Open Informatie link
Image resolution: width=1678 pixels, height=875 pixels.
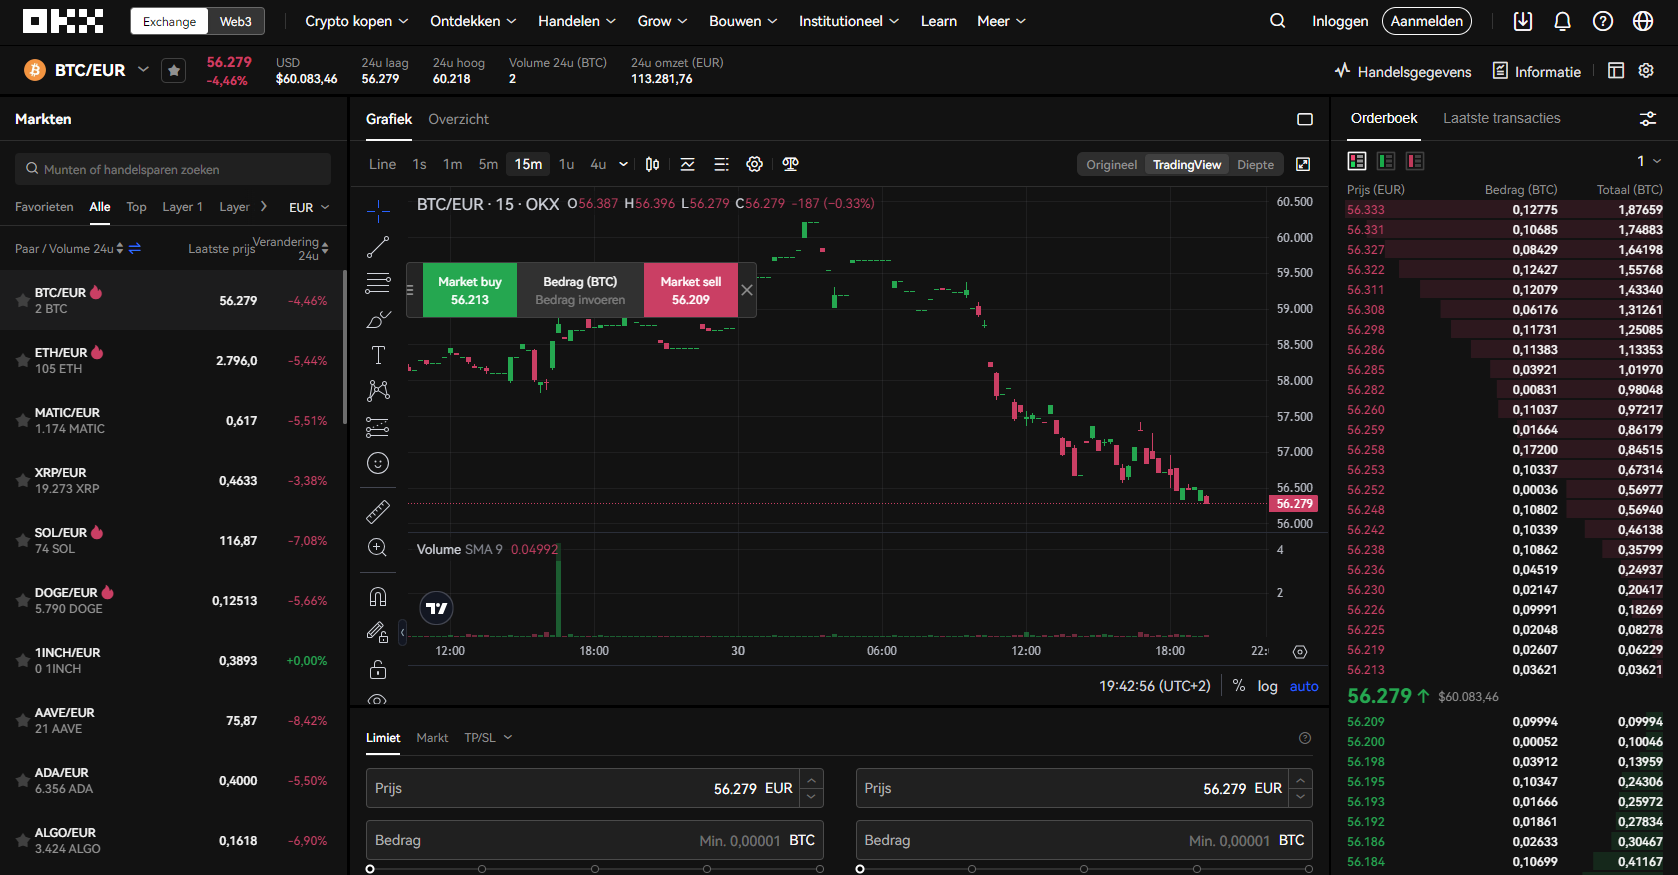tap(1537, 71)
